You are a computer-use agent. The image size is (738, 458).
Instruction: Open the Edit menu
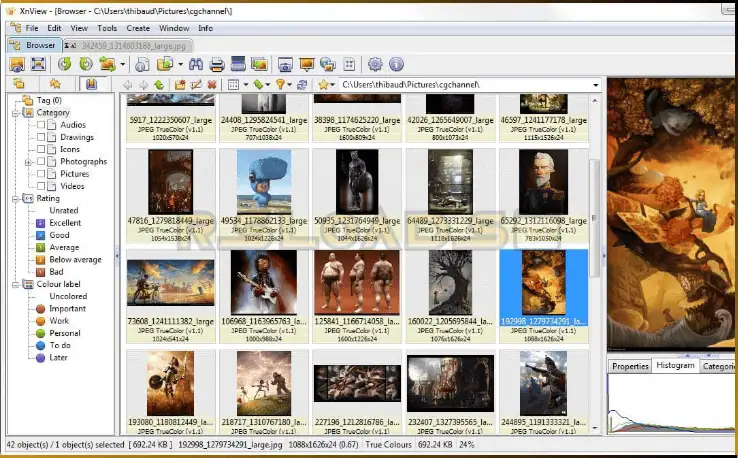[x=54, y=28]
